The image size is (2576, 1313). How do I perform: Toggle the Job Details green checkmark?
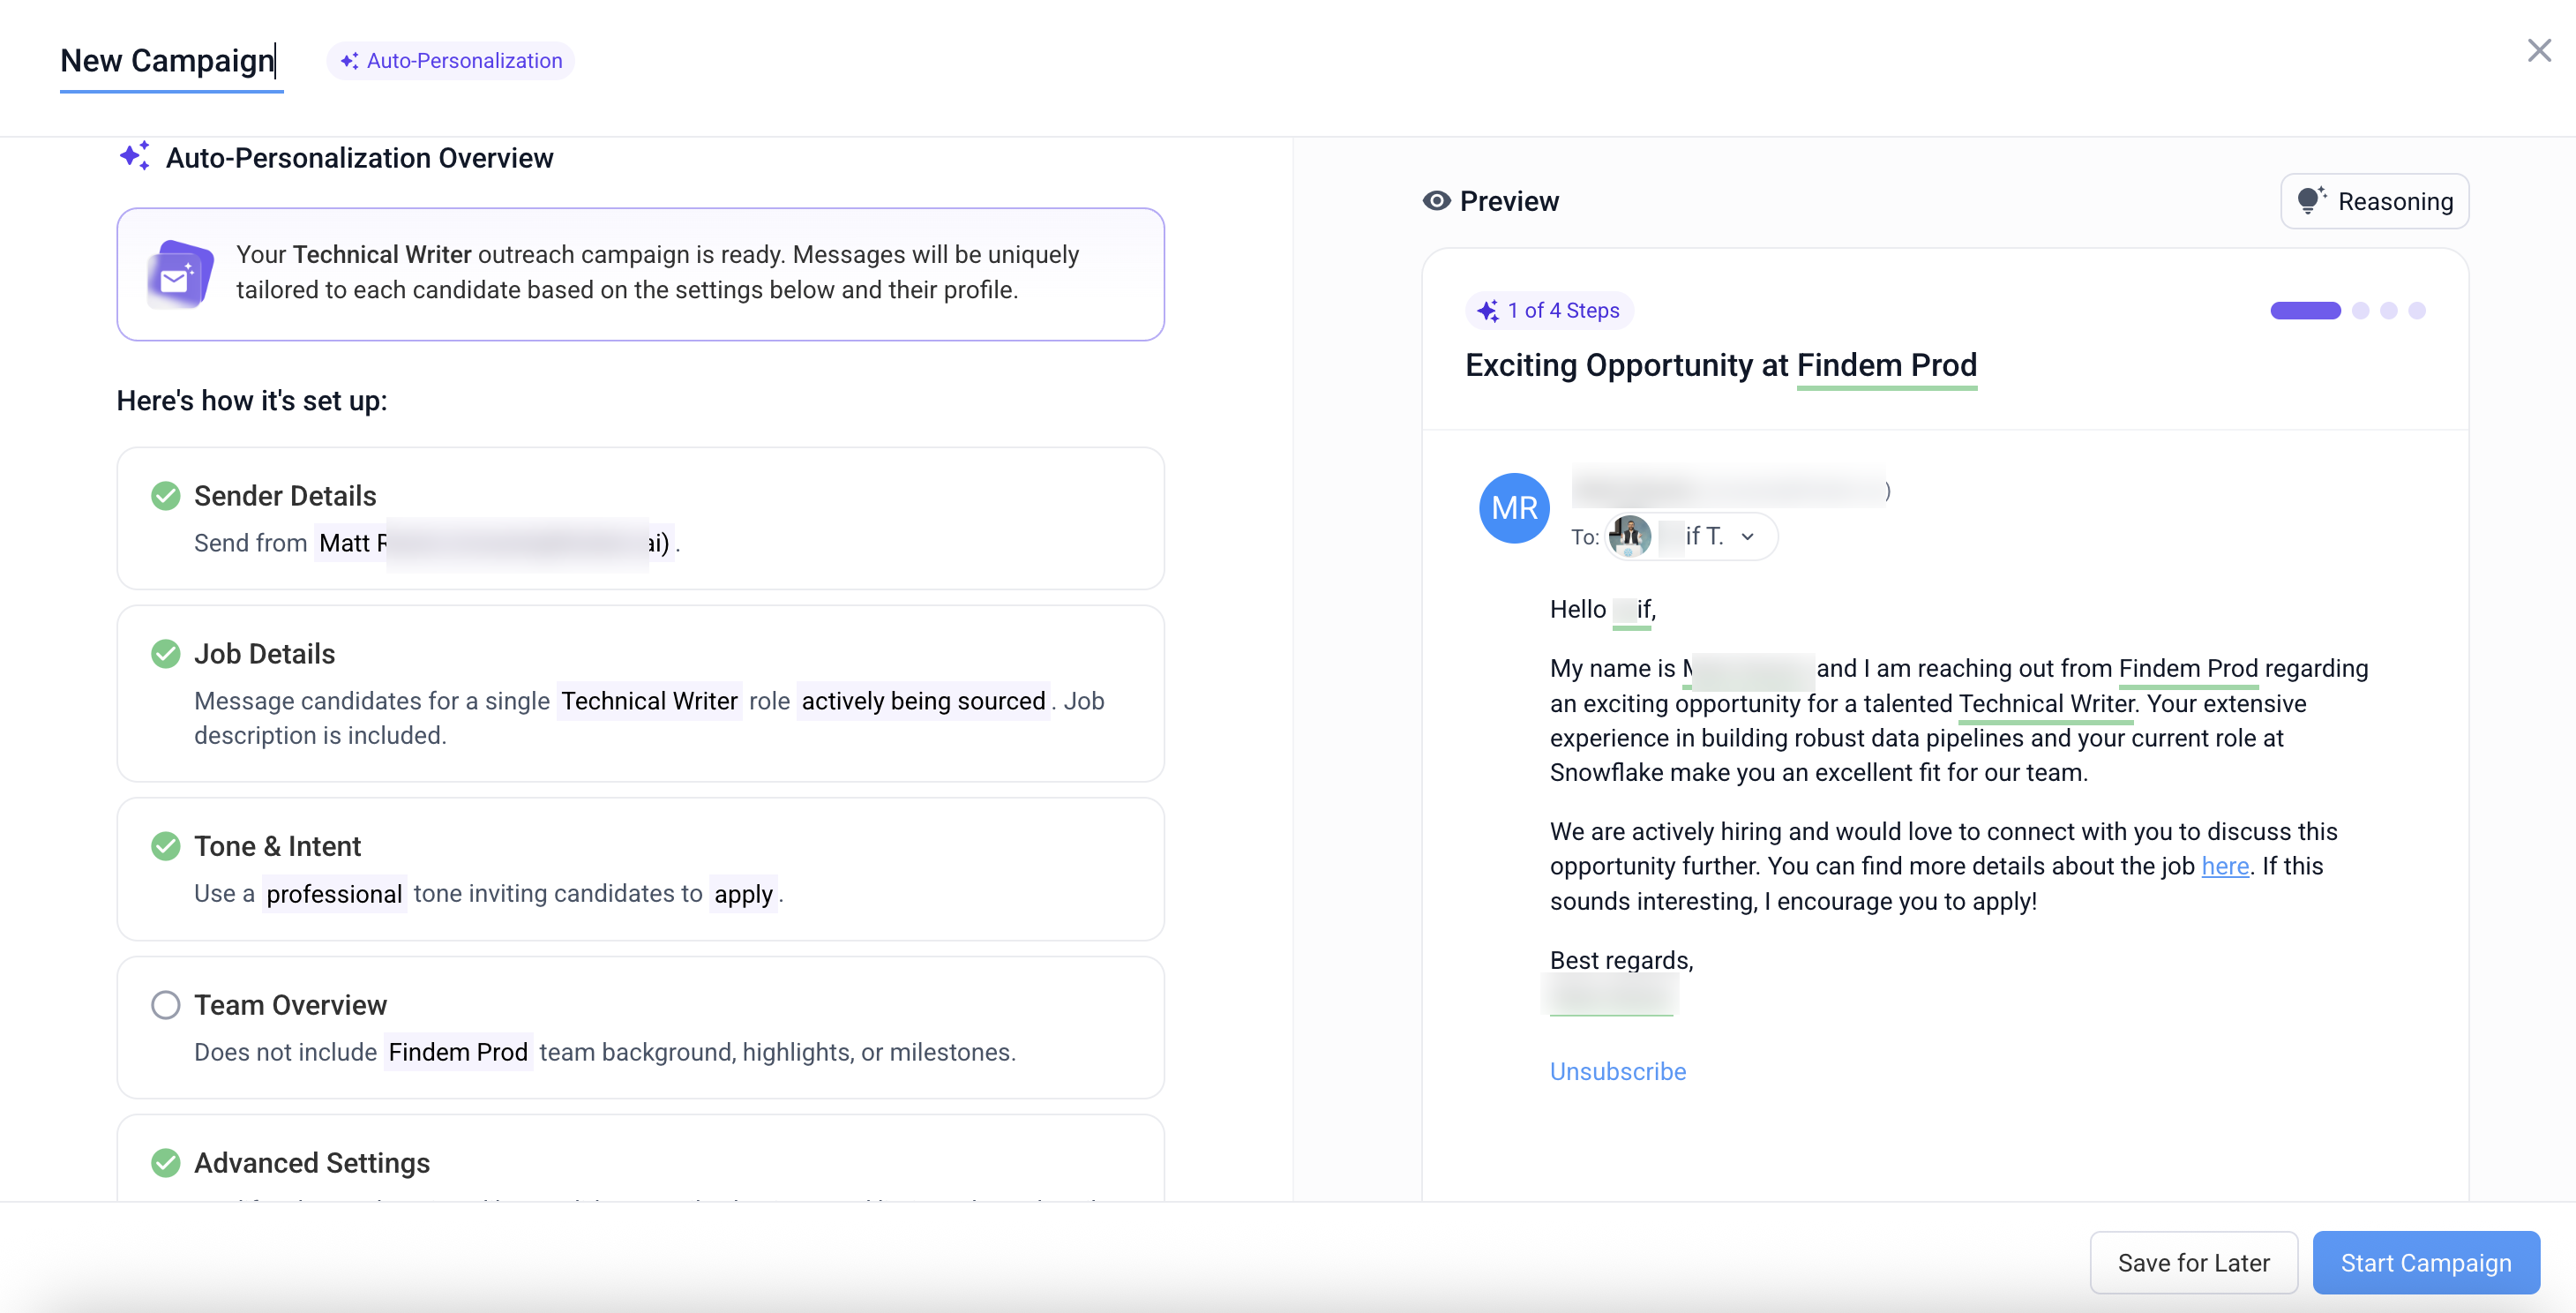[x=166, y=654]
